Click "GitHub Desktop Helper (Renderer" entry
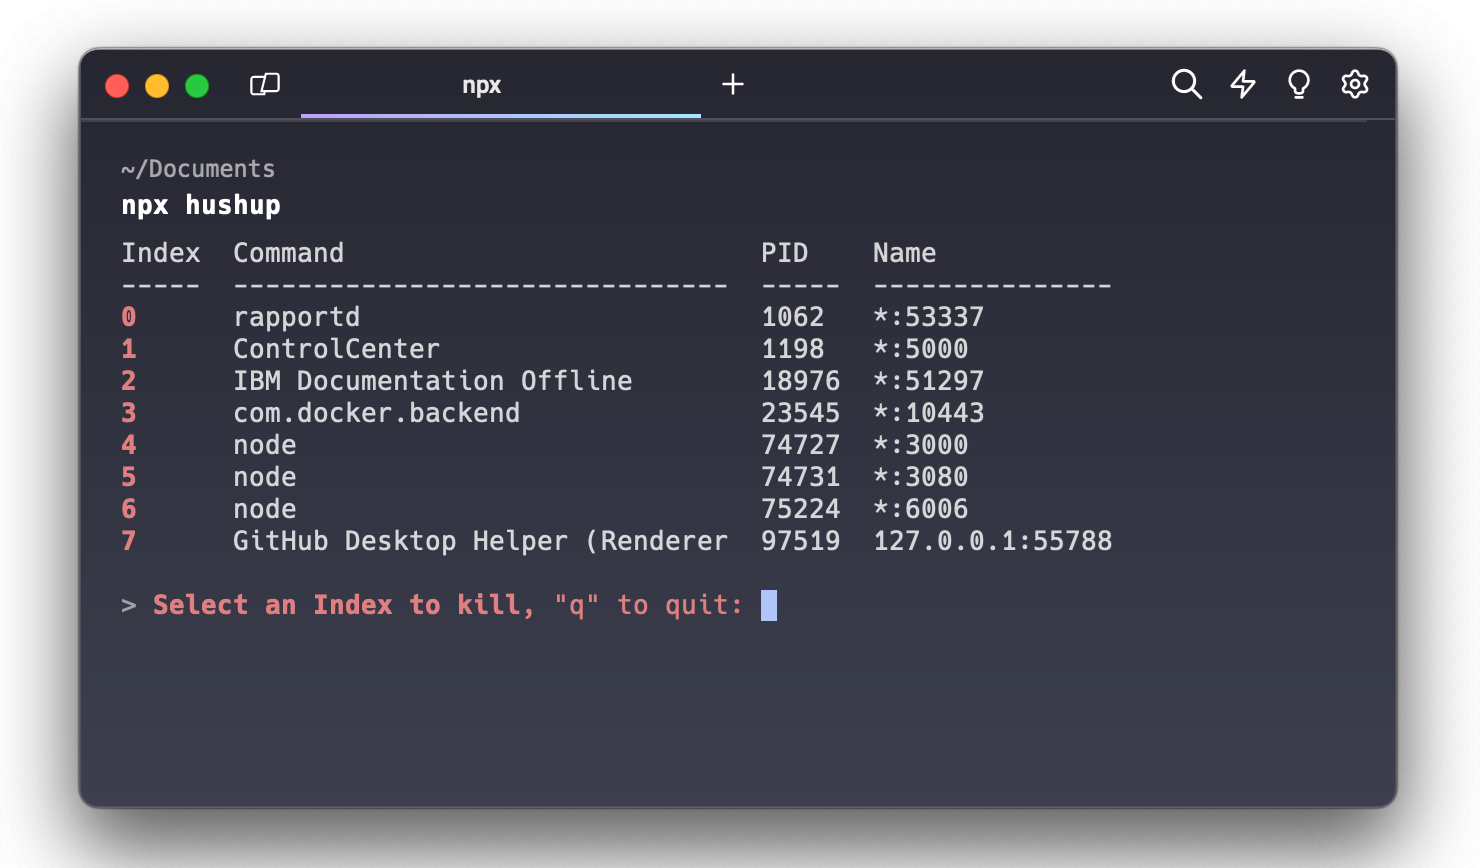Image resolution: width=1480 pixels, height=868 pixels. pos(481,541)
